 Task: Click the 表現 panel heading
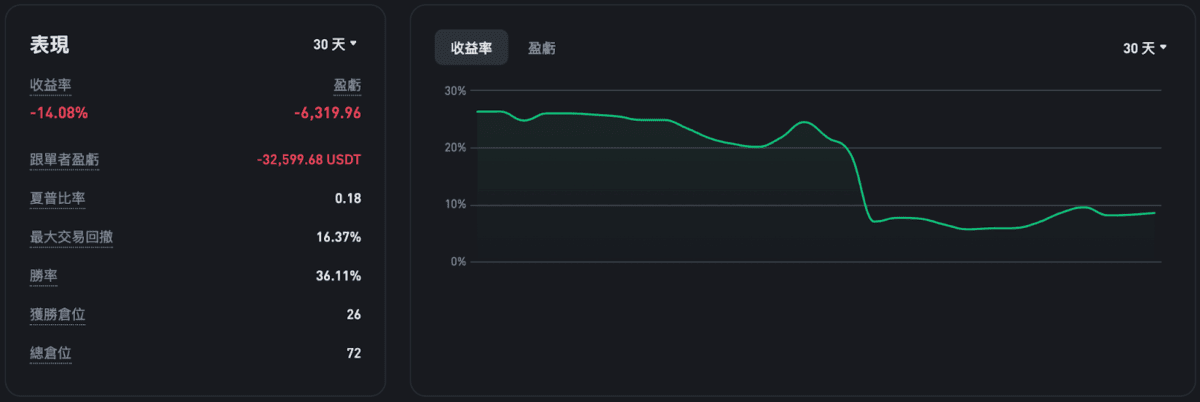point(50,44)
